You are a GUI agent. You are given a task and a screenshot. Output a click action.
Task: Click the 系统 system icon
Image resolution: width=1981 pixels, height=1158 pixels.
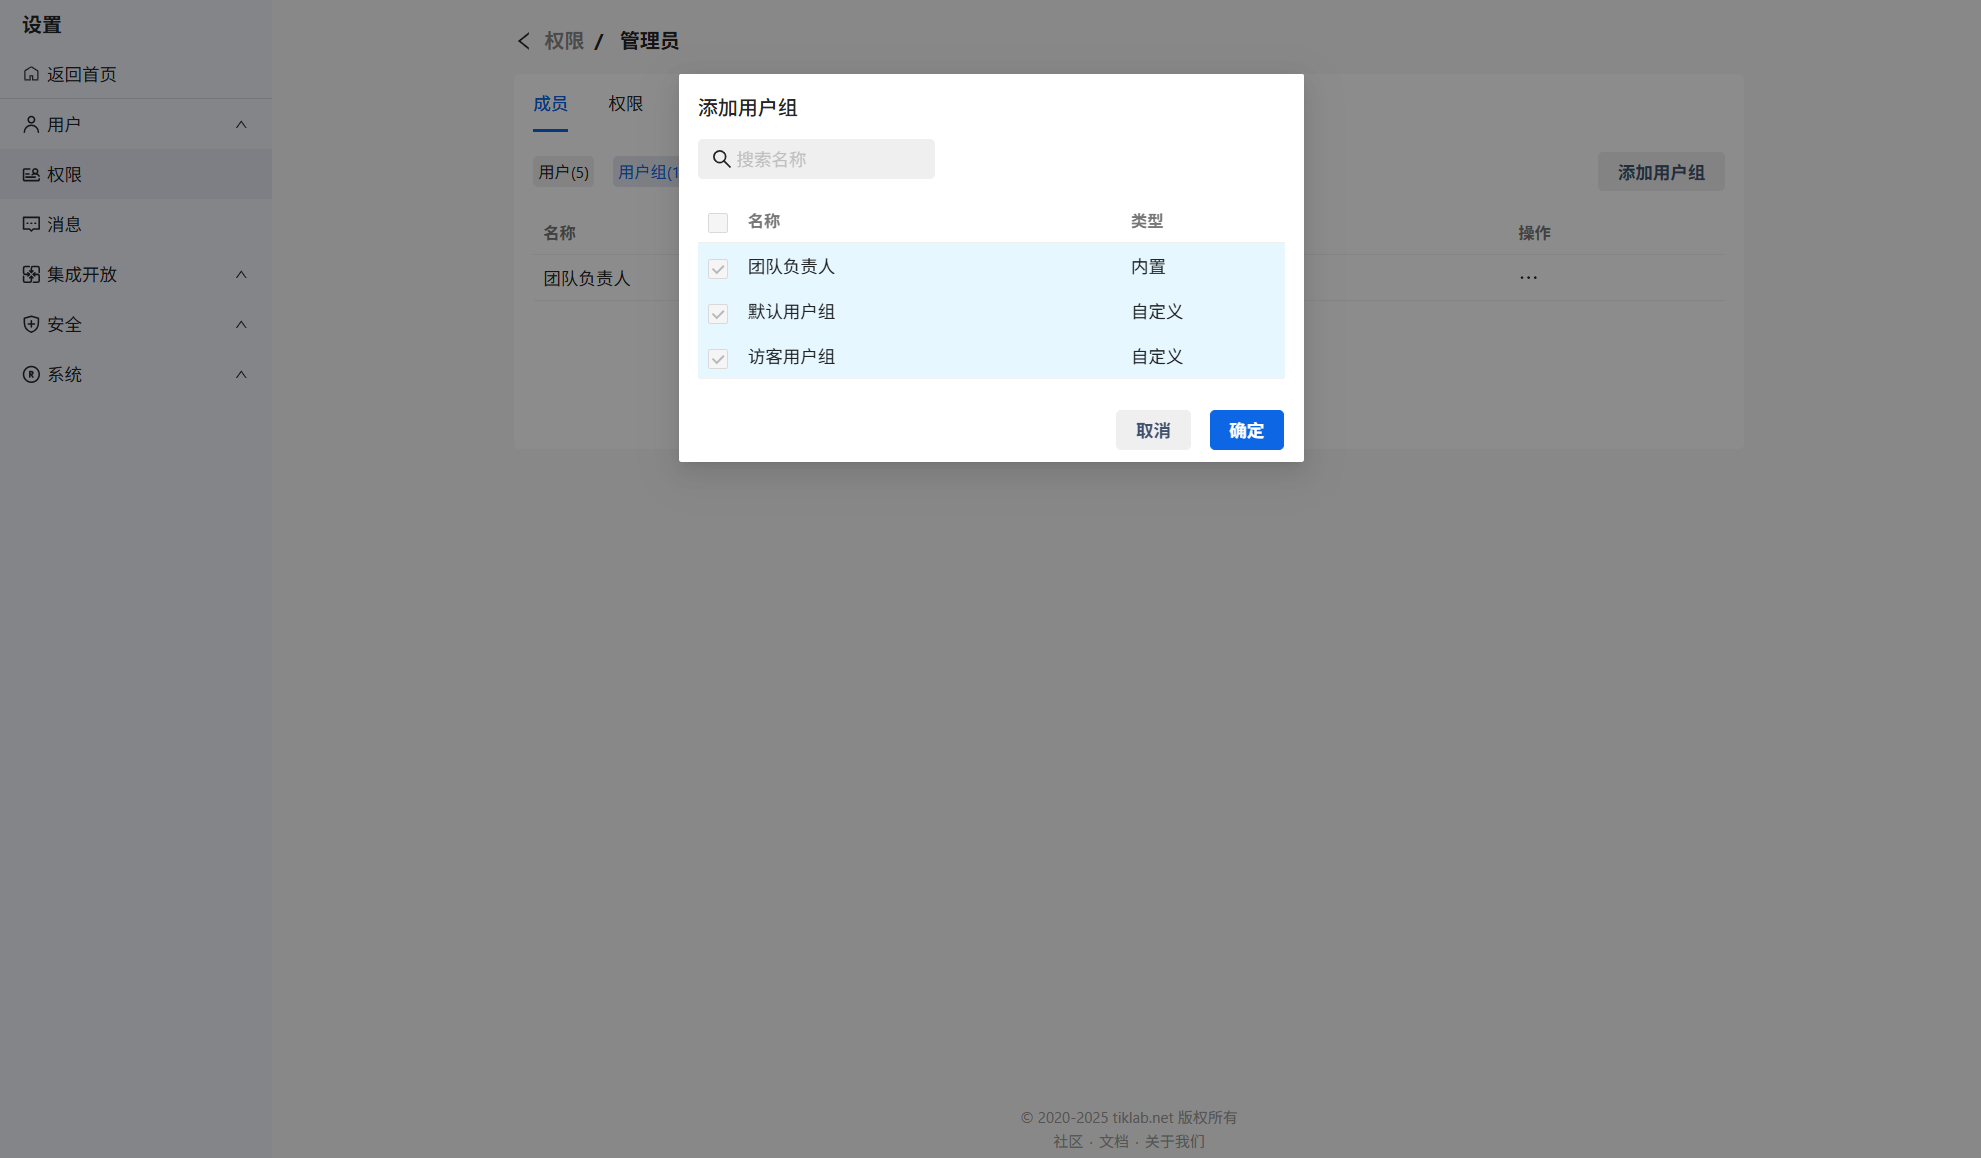coord(31,374)
